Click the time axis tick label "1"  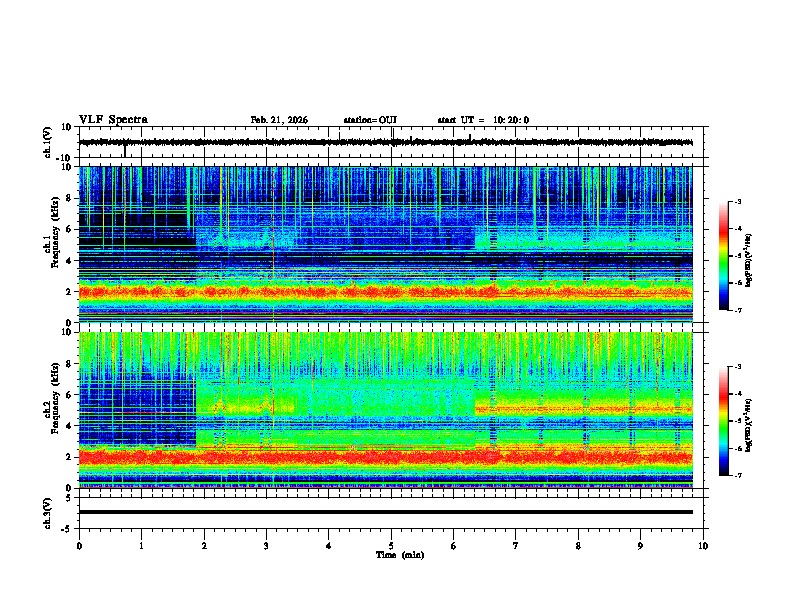click(141, 546)
